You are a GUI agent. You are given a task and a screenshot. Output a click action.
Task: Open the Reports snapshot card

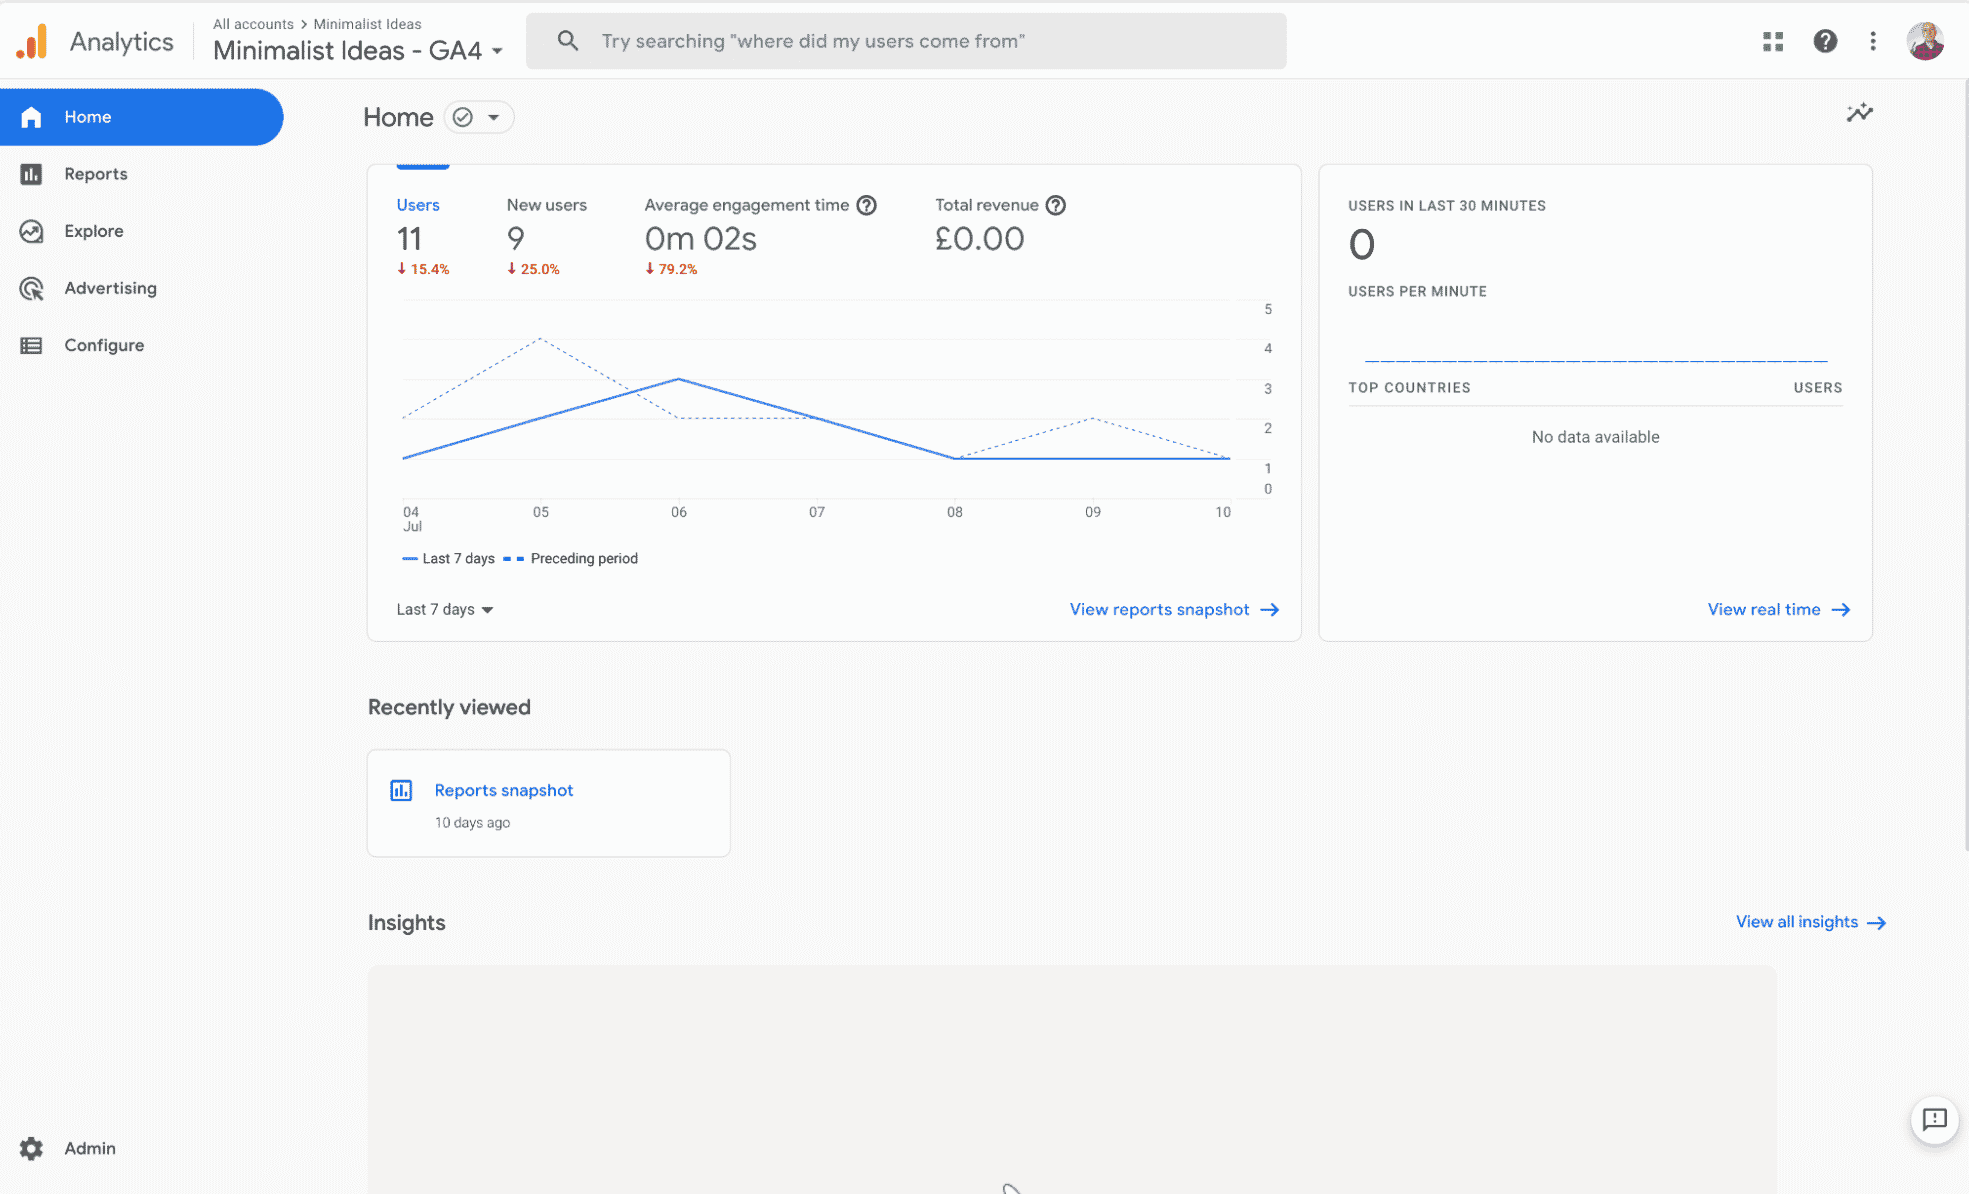(548, 802)
